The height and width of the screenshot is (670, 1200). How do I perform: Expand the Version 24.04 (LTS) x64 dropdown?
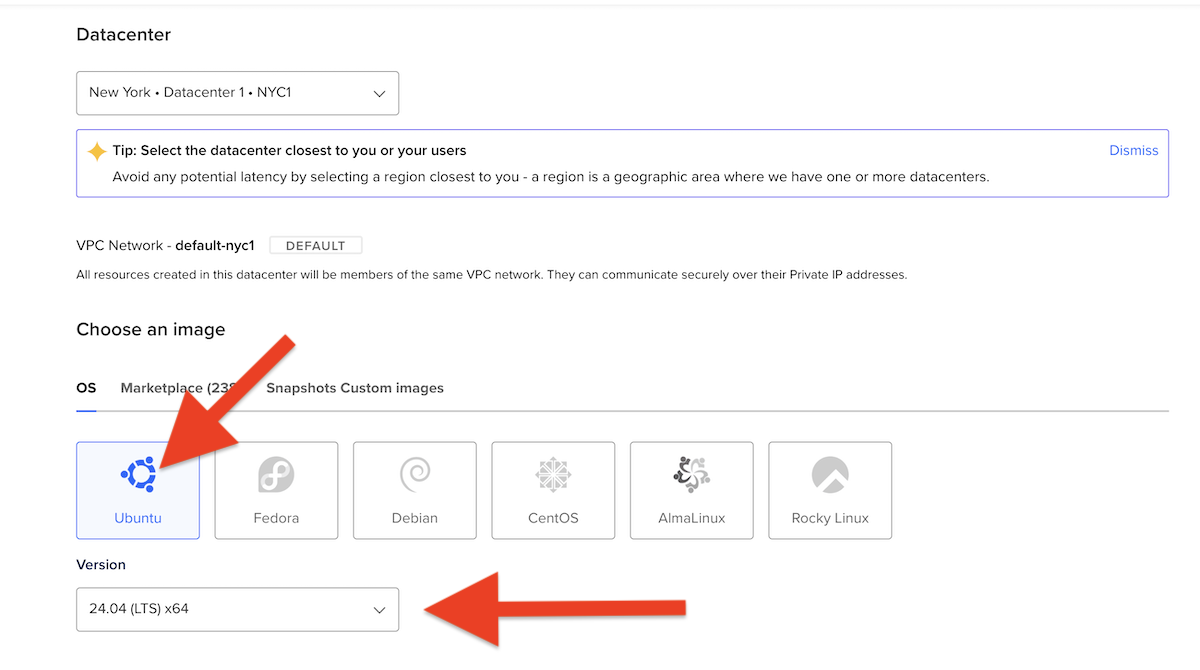(237, 609)
